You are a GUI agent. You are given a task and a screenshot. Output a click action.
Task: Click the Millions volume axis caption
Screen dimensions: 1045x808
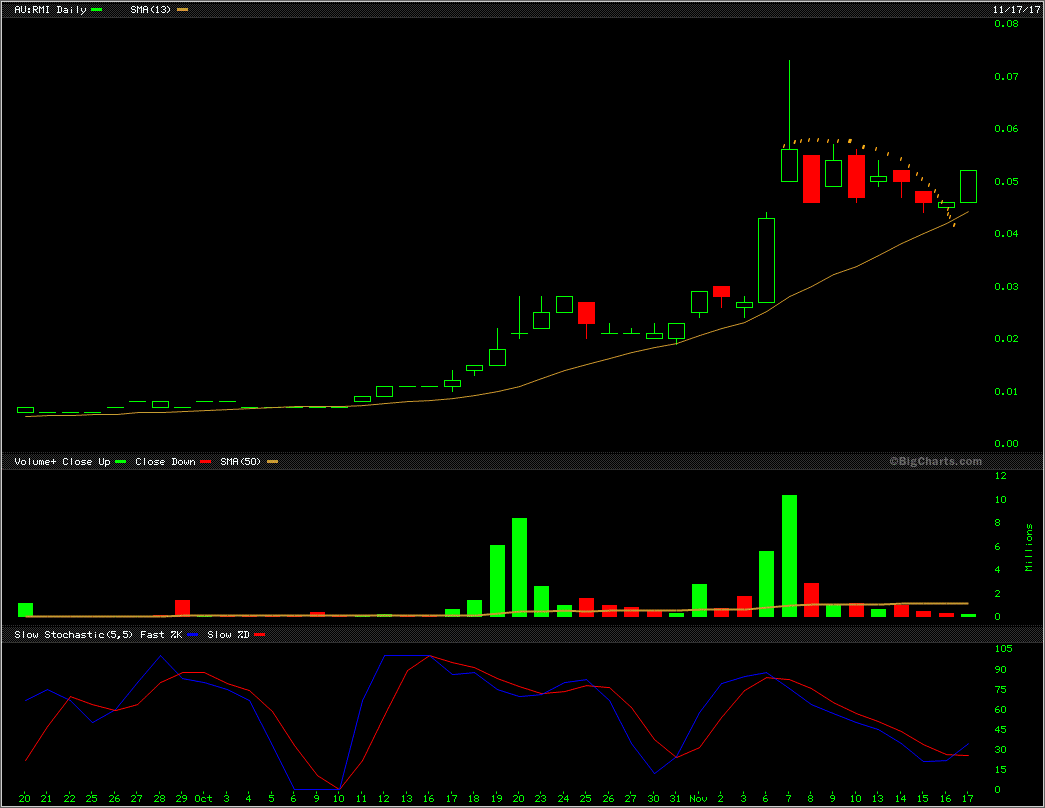pyautogui.click(x=1029, y=547)
